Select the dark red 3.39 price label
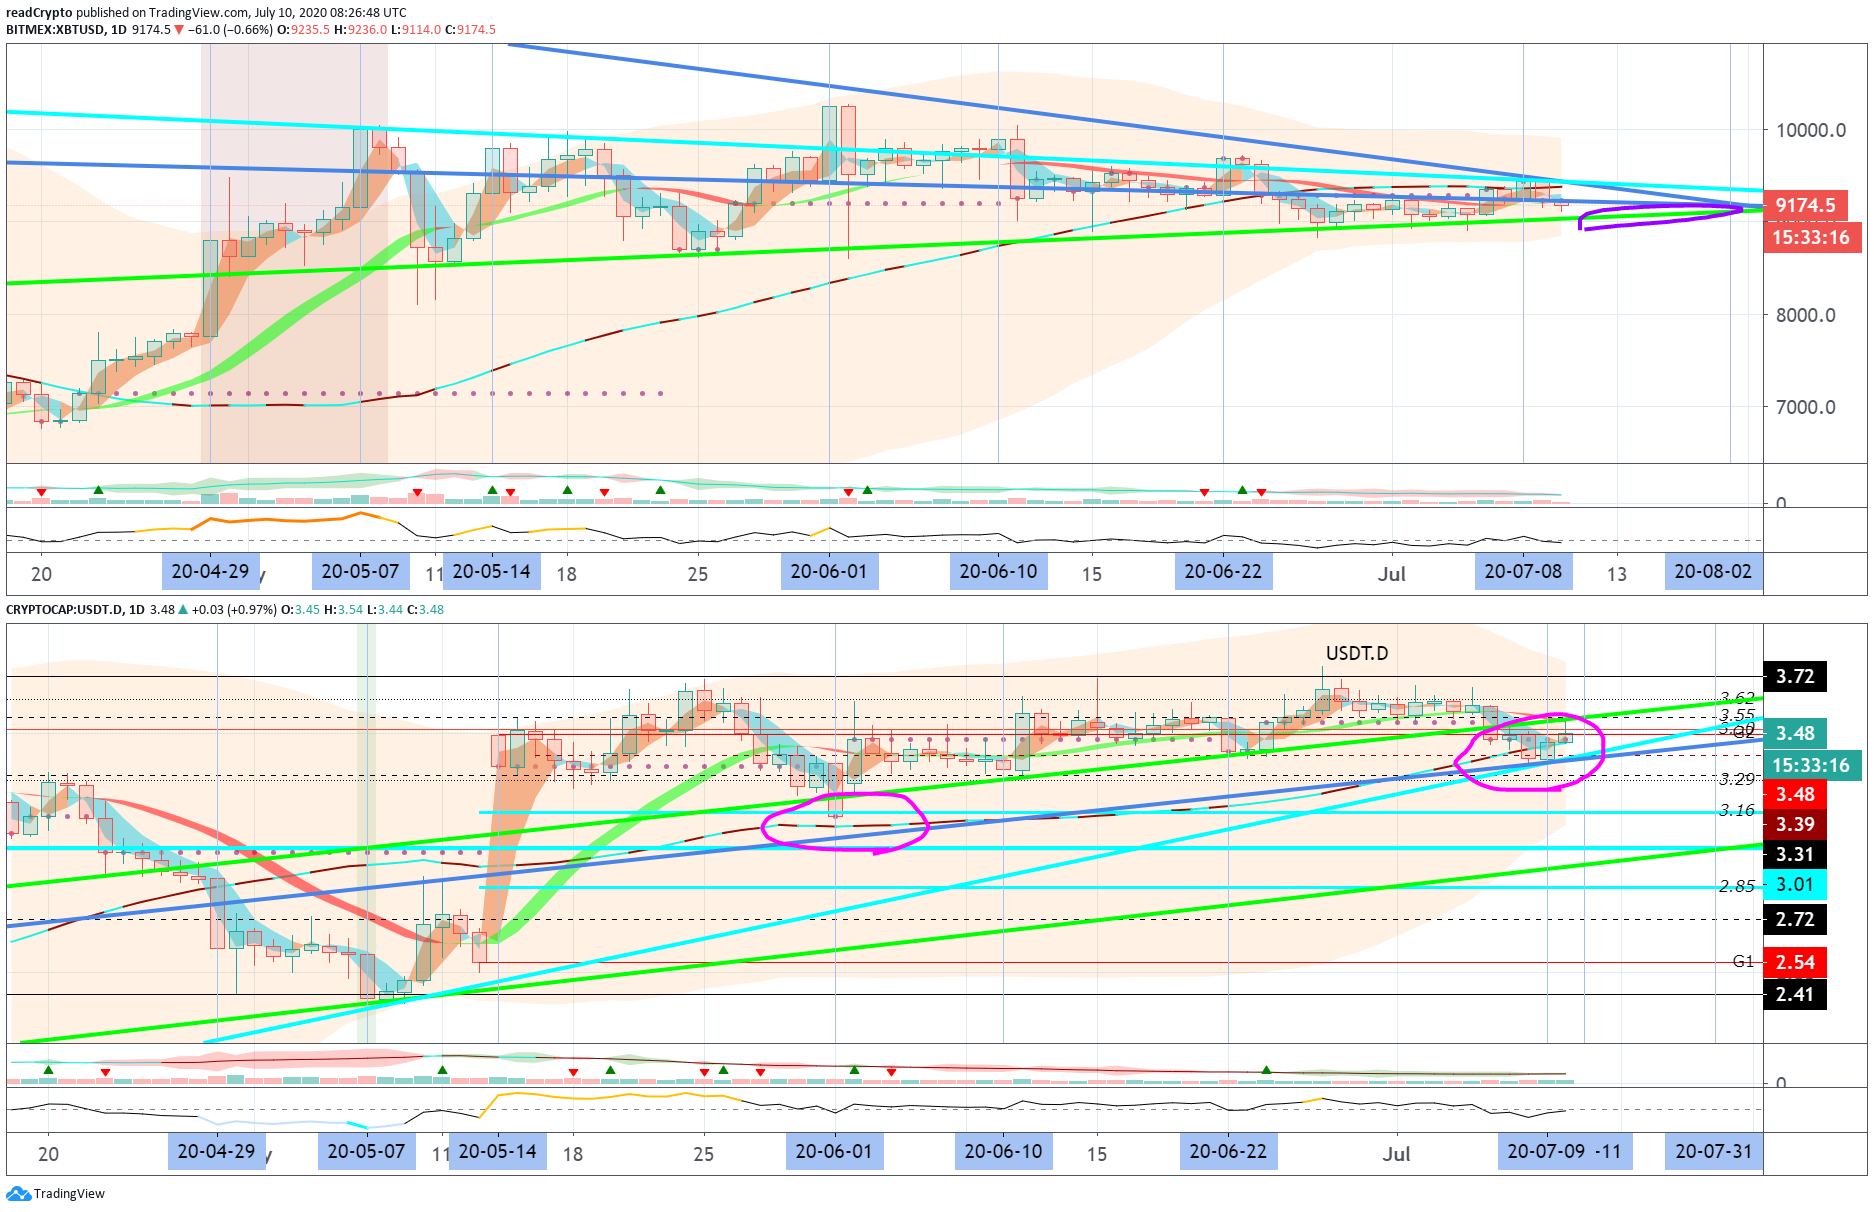This screenshot has height=1212, width=1874. (x=1795, y=825)
